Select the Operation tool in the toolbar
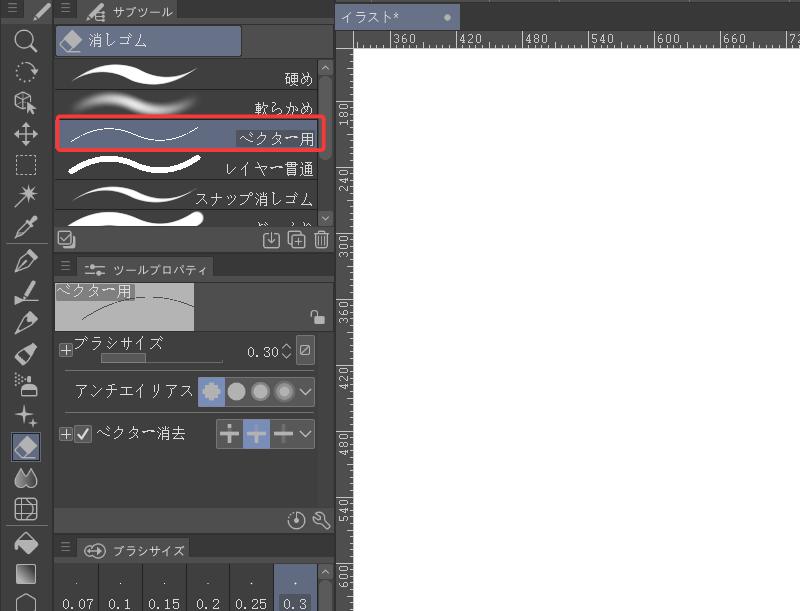The height and width of the screenshot is (611, 800). pyautogui.click(x=25, y=100)
